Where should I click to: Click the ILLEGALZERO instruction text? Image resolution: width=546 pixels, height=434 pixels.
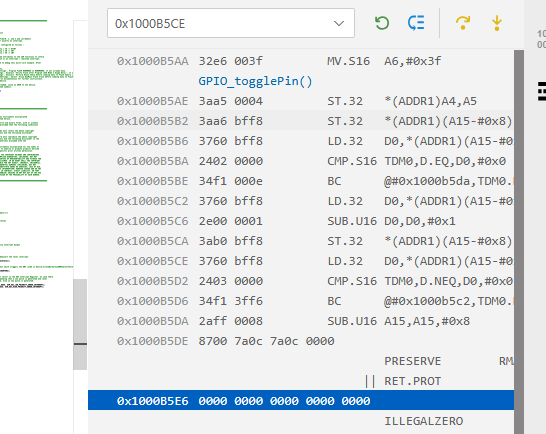pos(423,421)
